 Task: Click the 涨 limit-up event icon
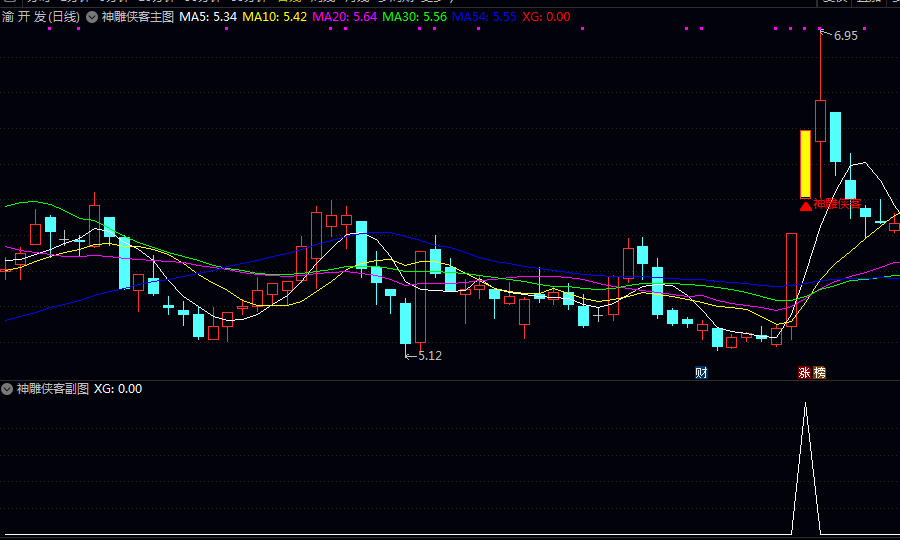[804, 373]
